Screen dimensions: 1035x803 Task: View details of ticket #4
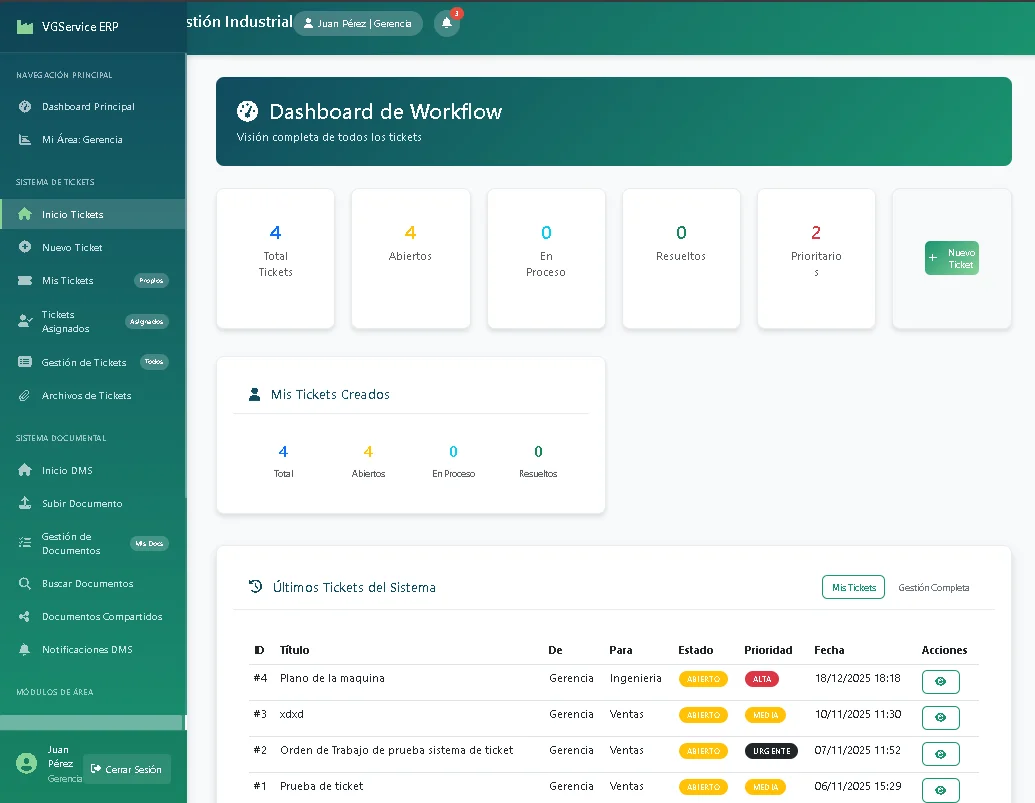coord(940,681)
